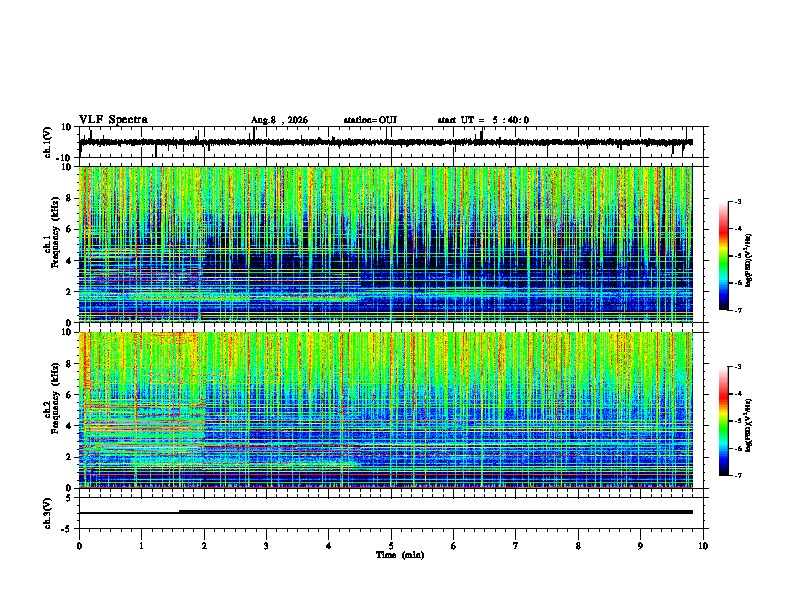Click the ch.2 spectrogram color scale bar
Screen dimensions: 792x612
724,421
